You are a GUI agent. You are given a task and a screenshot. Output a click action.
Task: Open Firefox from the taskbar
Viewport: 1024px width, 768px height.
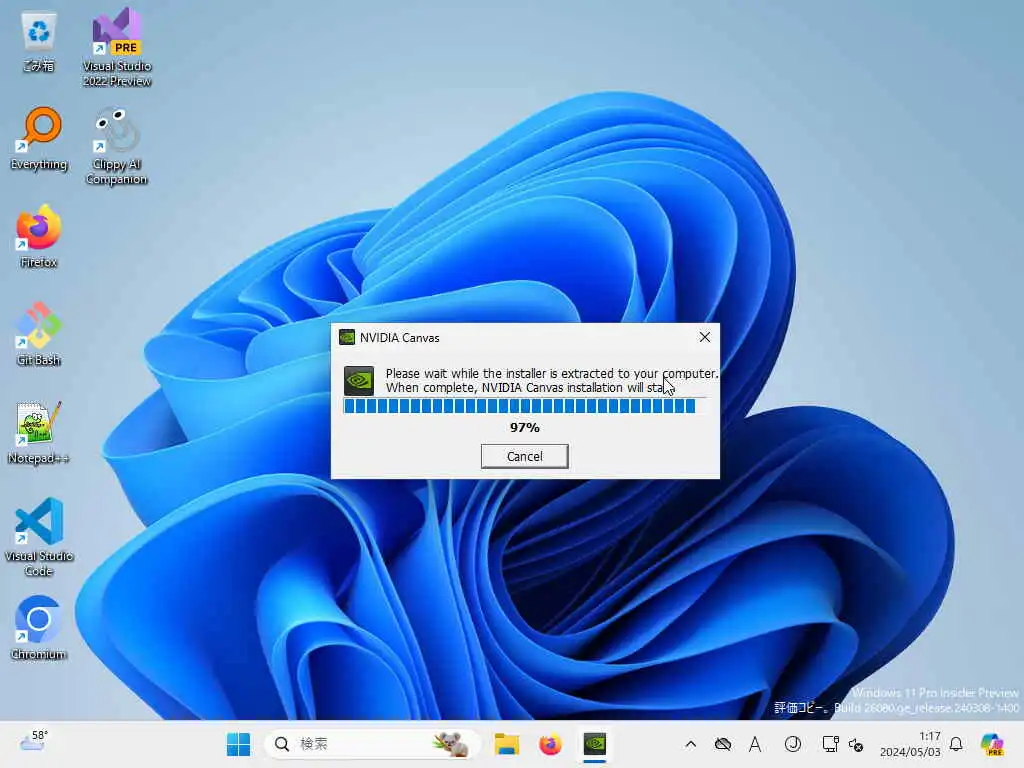click(551, 744)
